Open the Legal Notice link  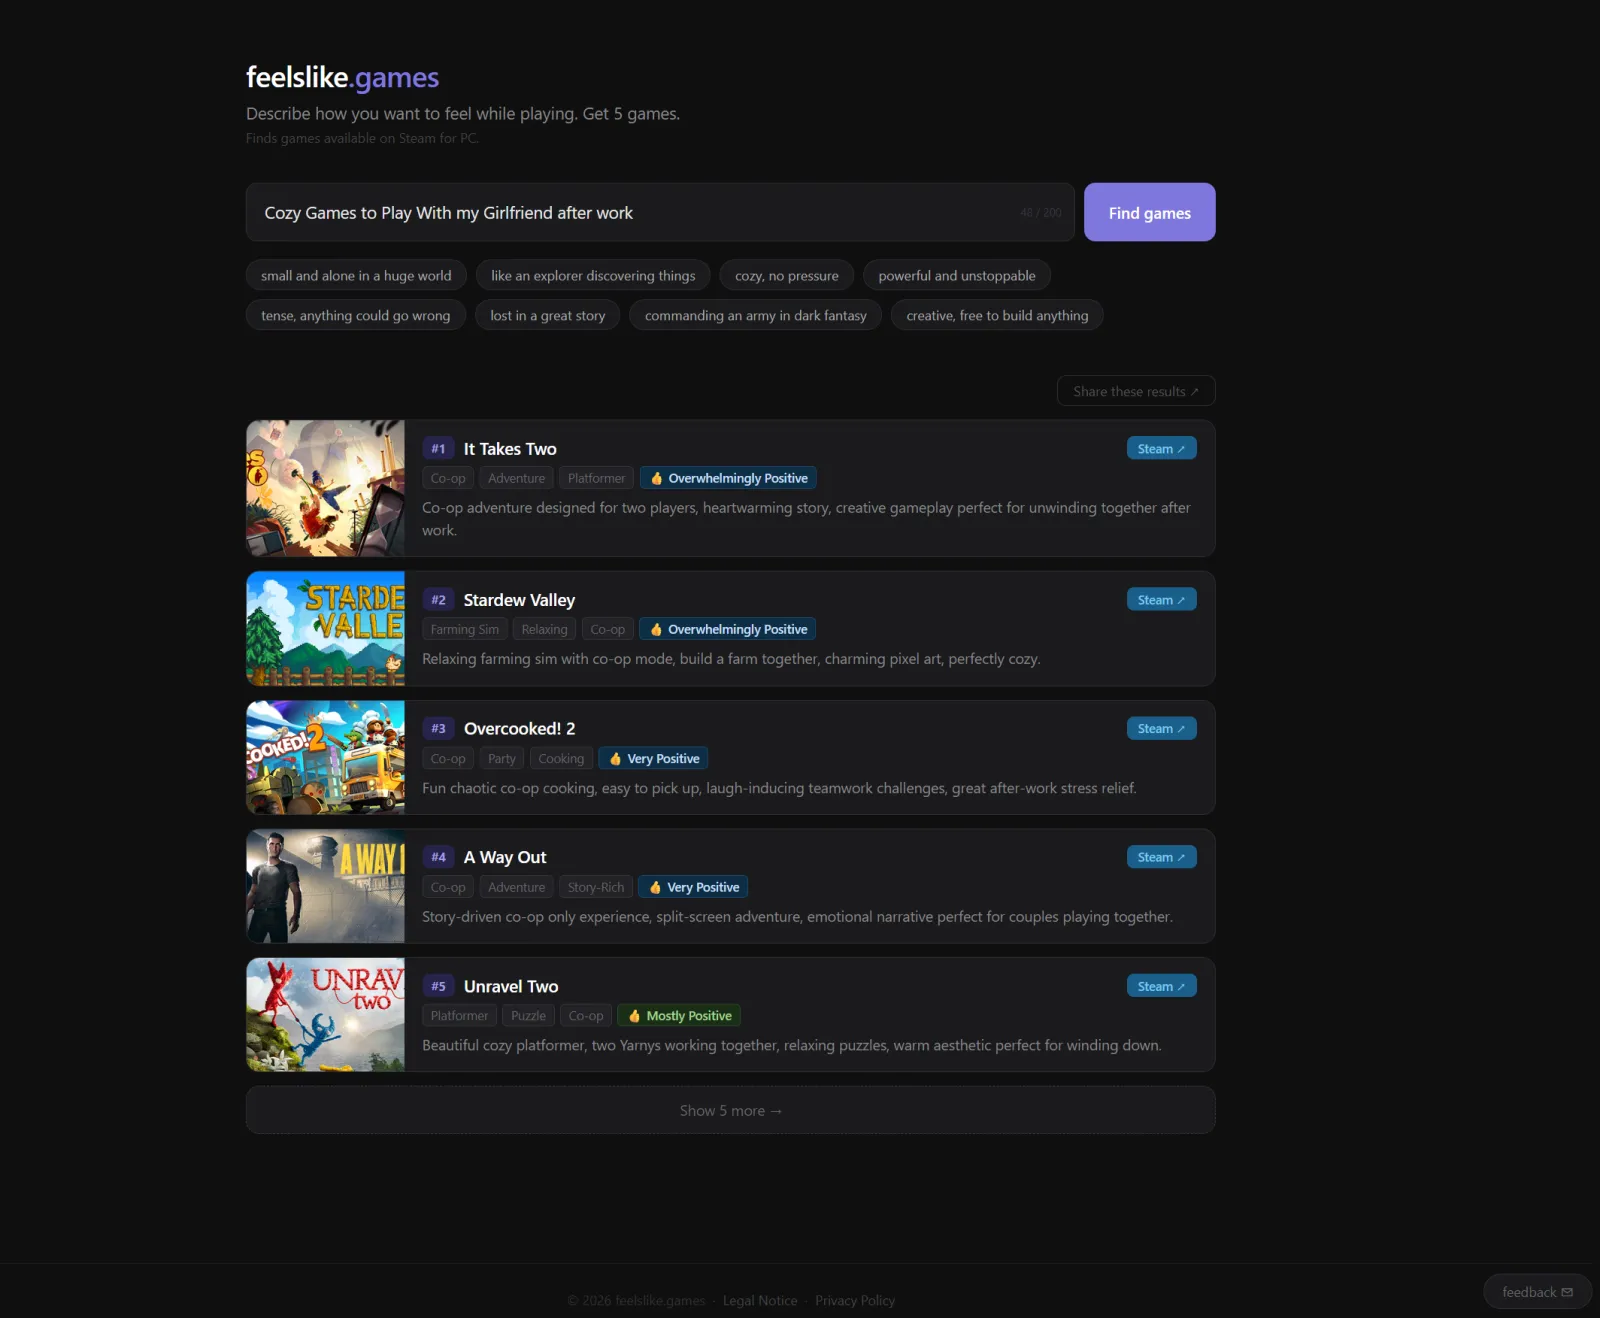[760, 1300]
